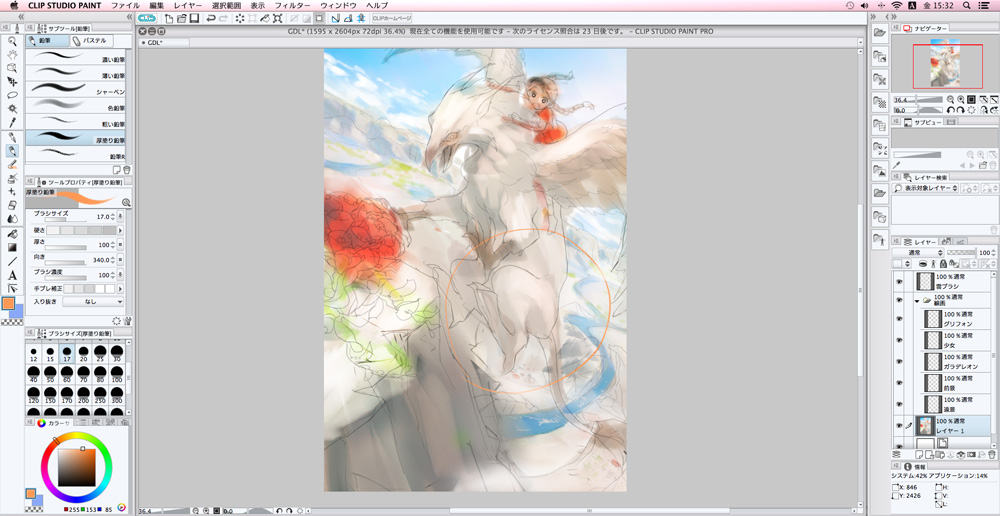Screen dimensions: 1000x516
Task: Select the Fill bucket tool
Action: click(12, 234)
